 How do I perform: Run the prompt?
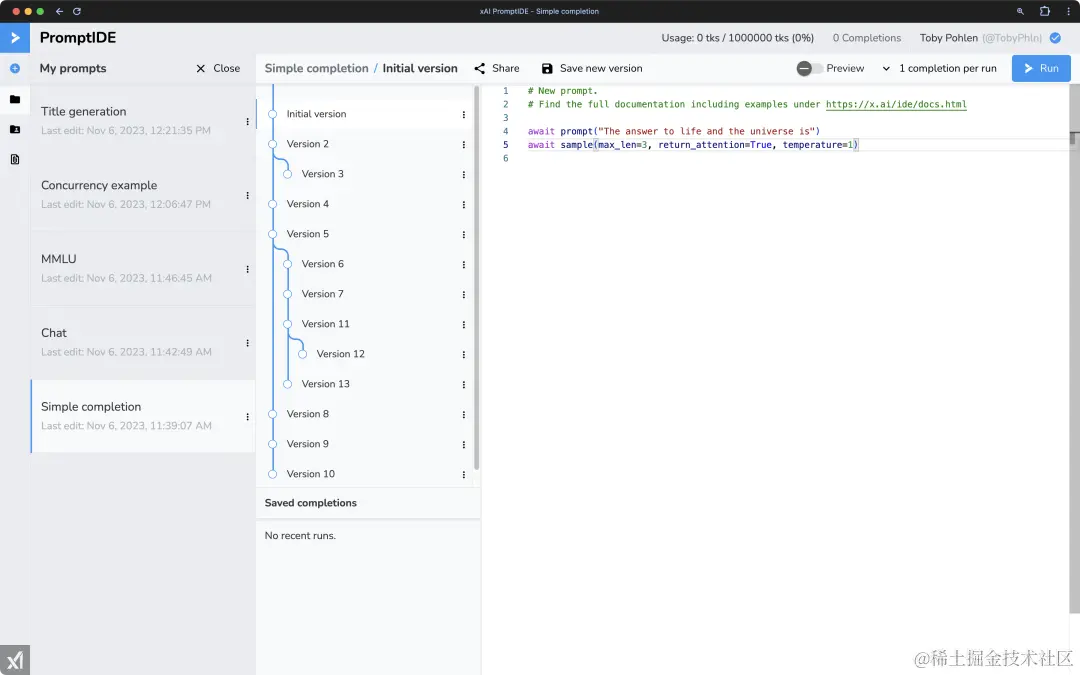(x=1041, y=68)
